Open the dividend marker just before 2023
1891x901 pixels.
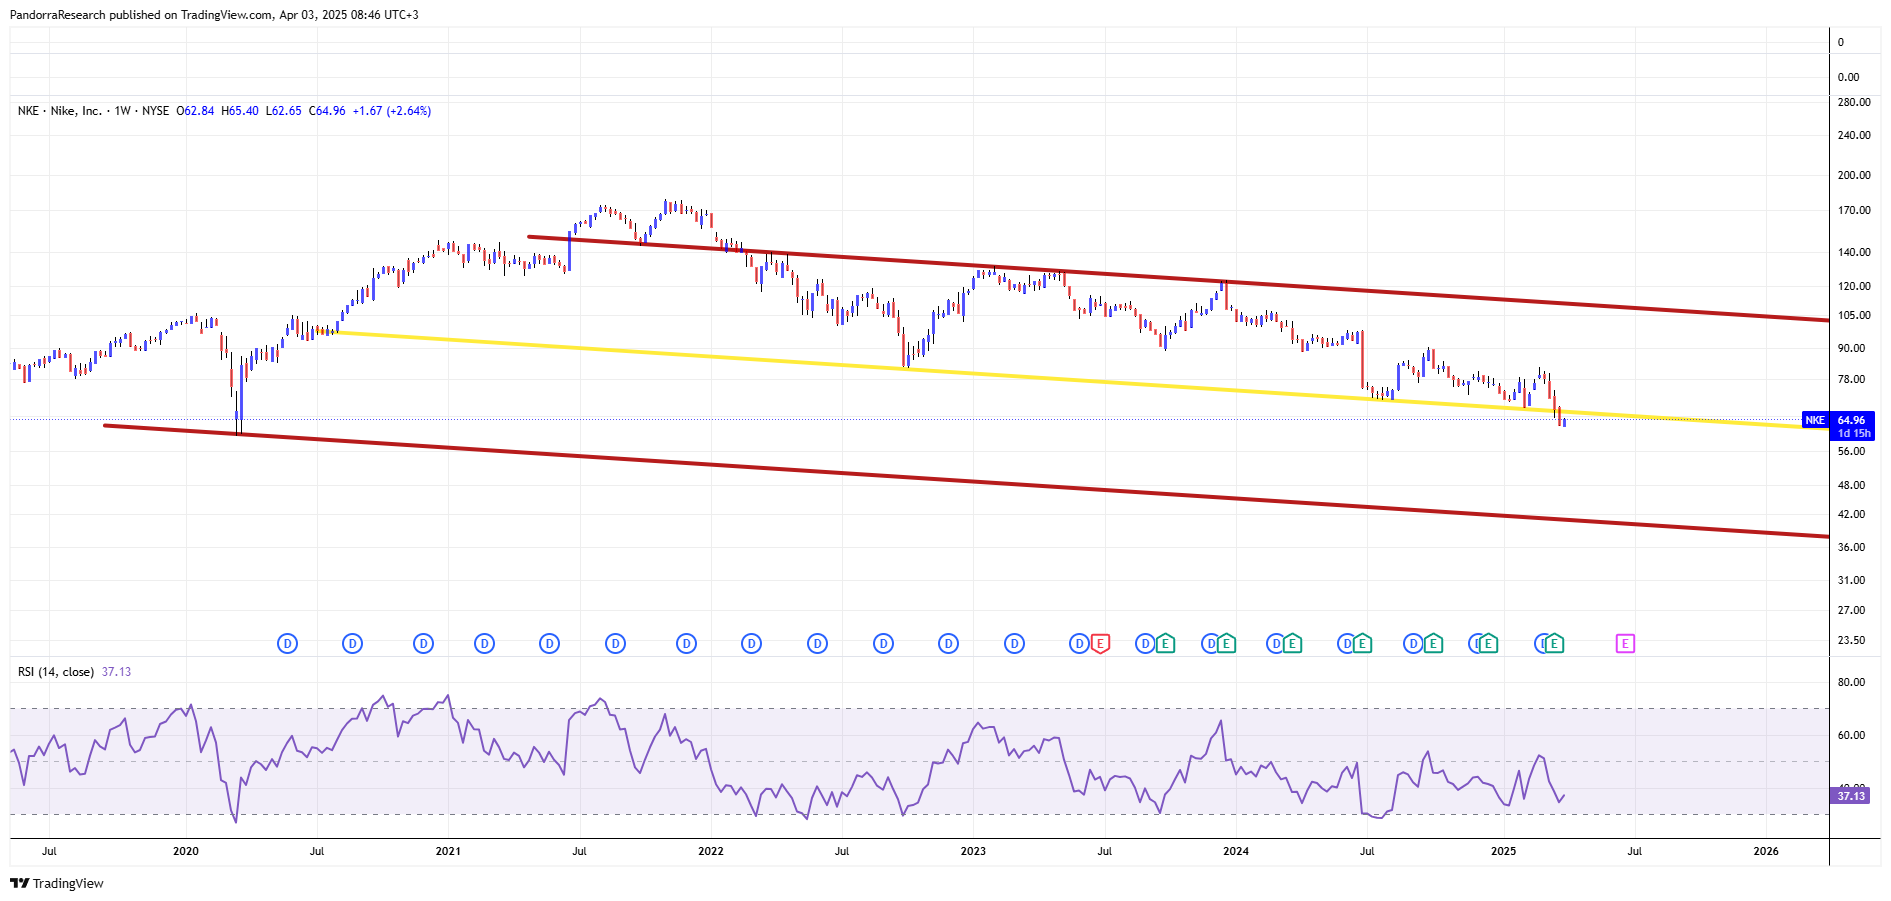click(948, 644)
